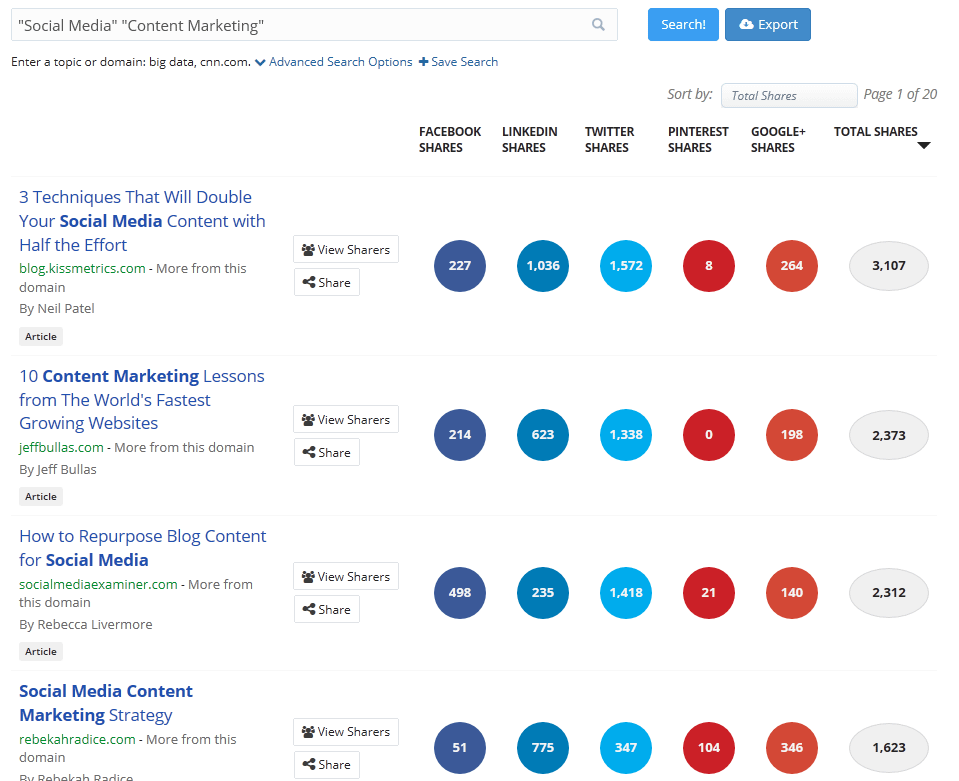Share the Repurpose Blog Content article
This screenshot has width=959, height=781.
pyautogui.click(x=326, y=609)
